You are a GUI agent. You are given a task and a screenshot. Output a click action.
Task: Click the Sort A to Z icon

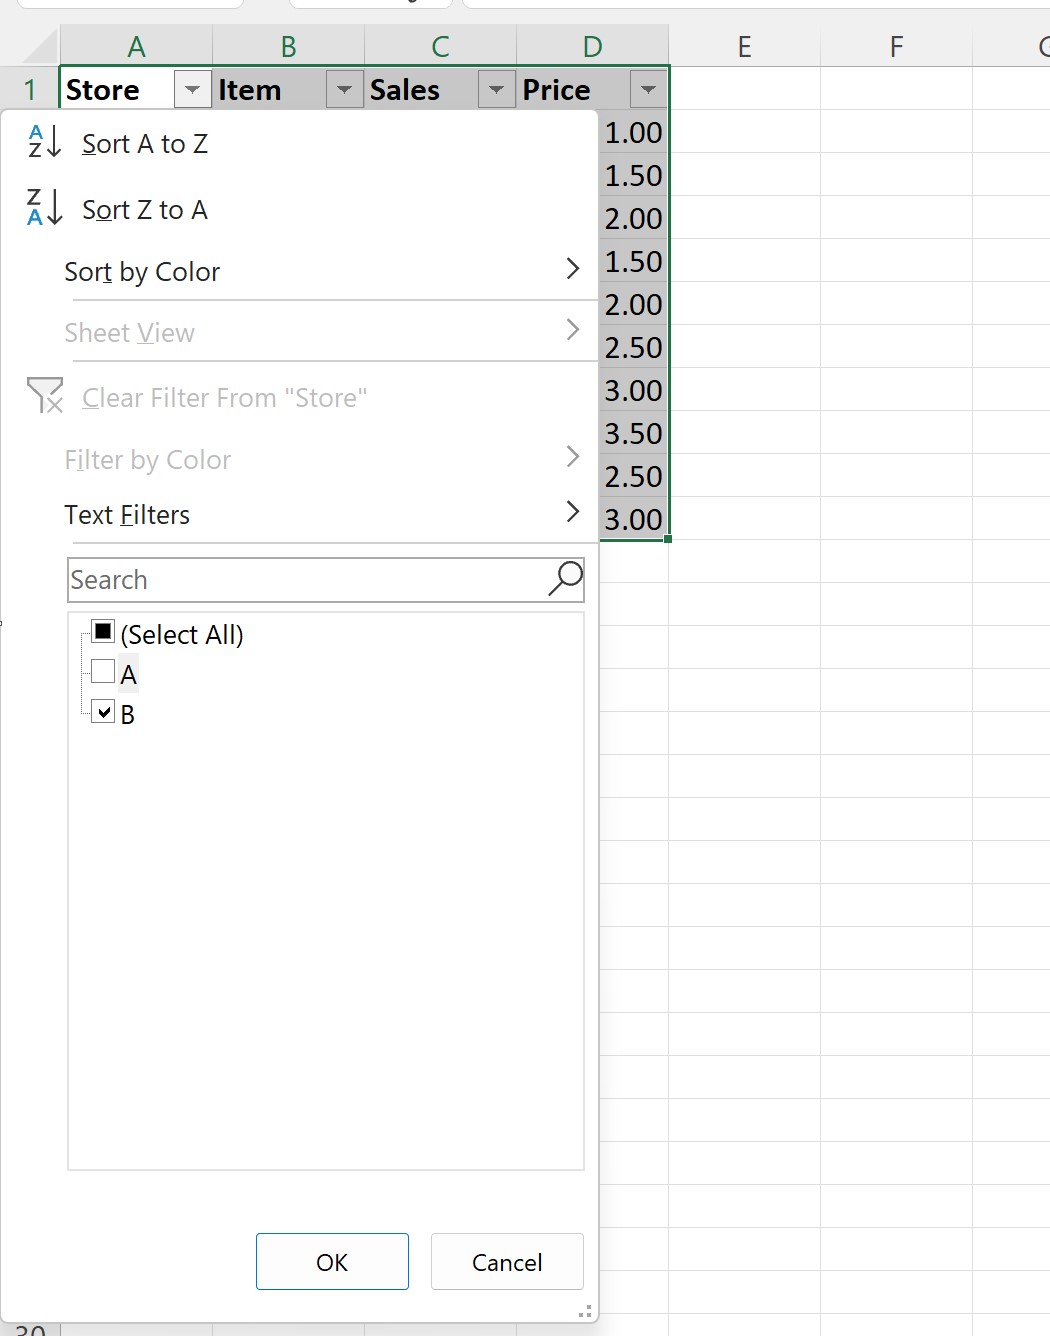(x=45, y=142)
